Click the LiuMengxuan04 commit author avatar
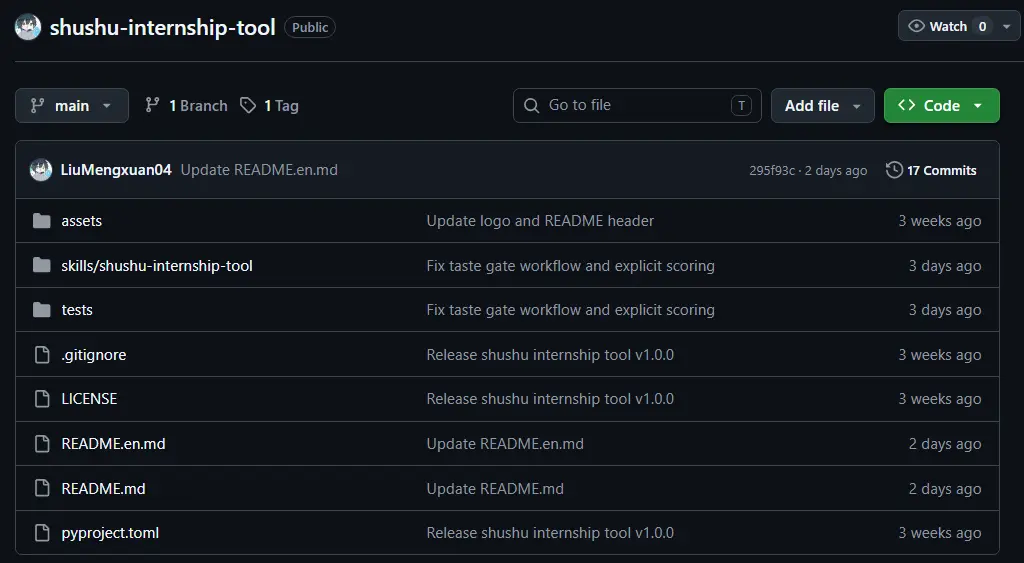The width and height of the screenshot is (1024, 563). click(40, 170)
